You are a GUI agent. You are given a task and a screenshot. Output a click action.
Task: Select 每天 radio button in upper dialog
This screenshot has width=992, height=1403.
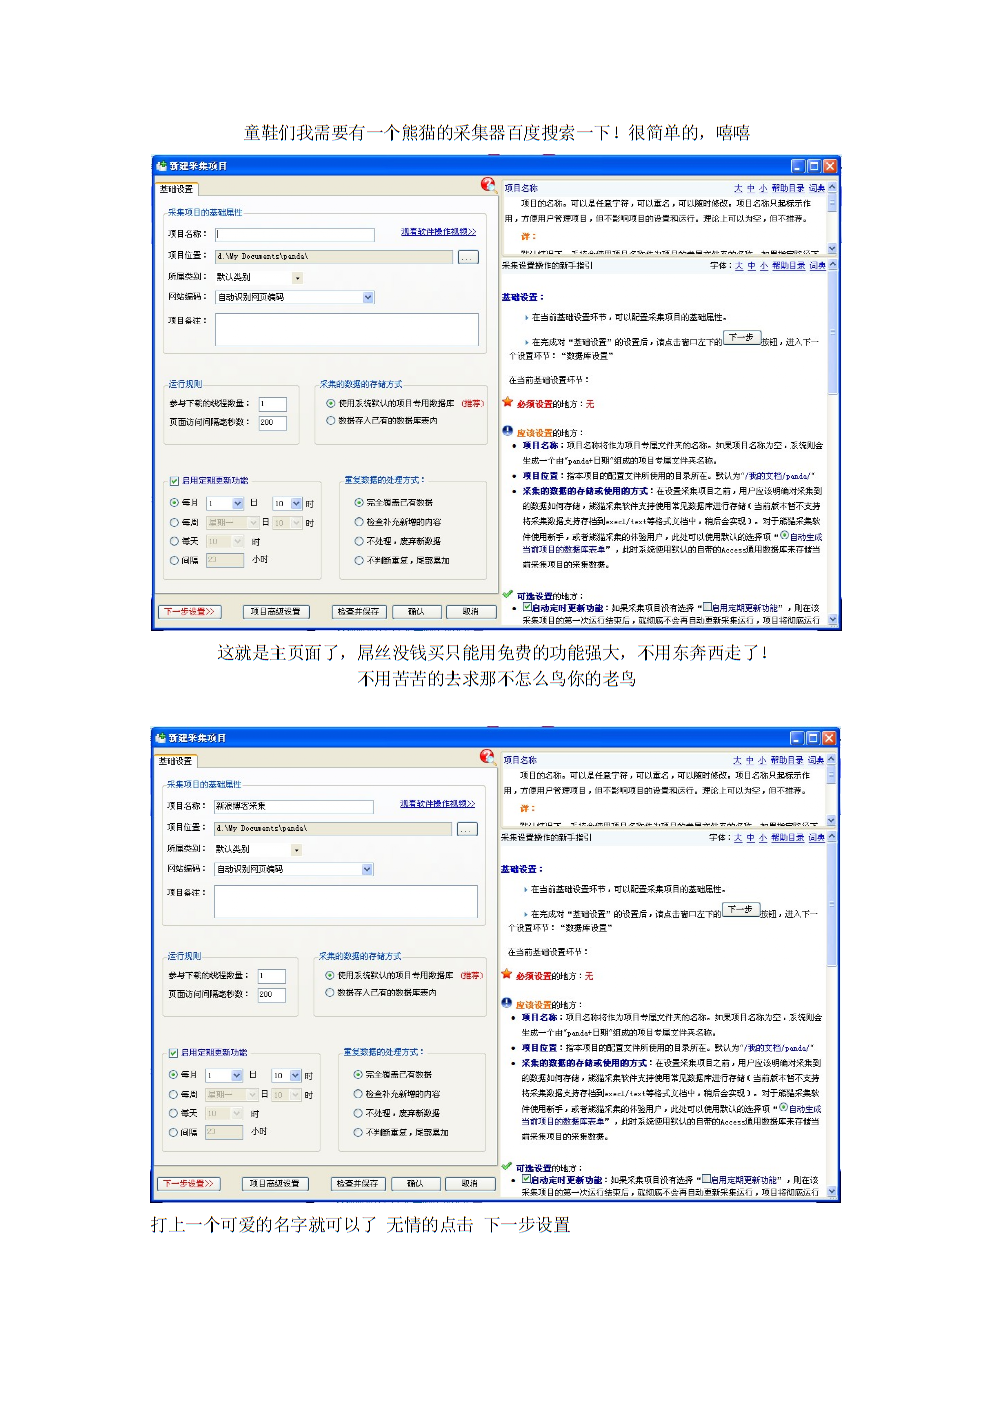coord(174,541)
